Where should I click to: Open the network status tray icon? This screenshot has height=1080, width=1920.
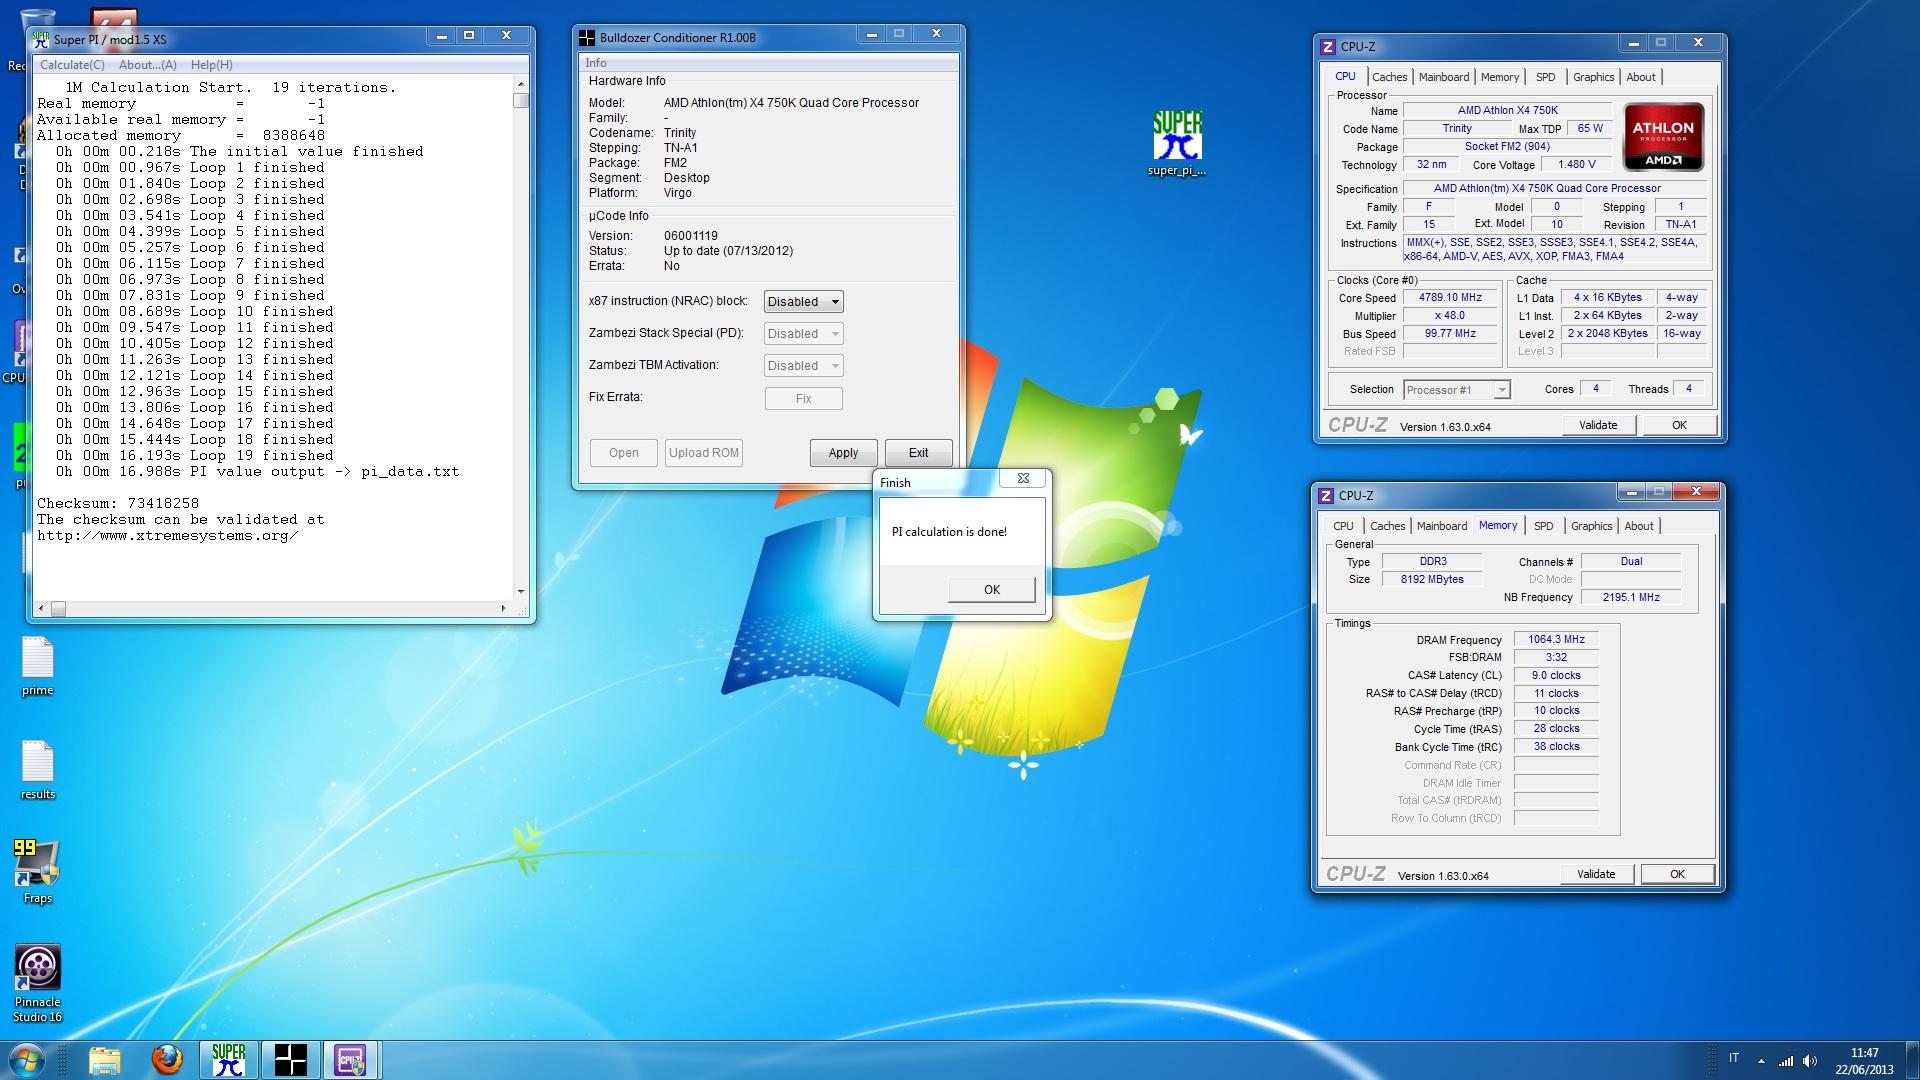click(1786, 1060)
